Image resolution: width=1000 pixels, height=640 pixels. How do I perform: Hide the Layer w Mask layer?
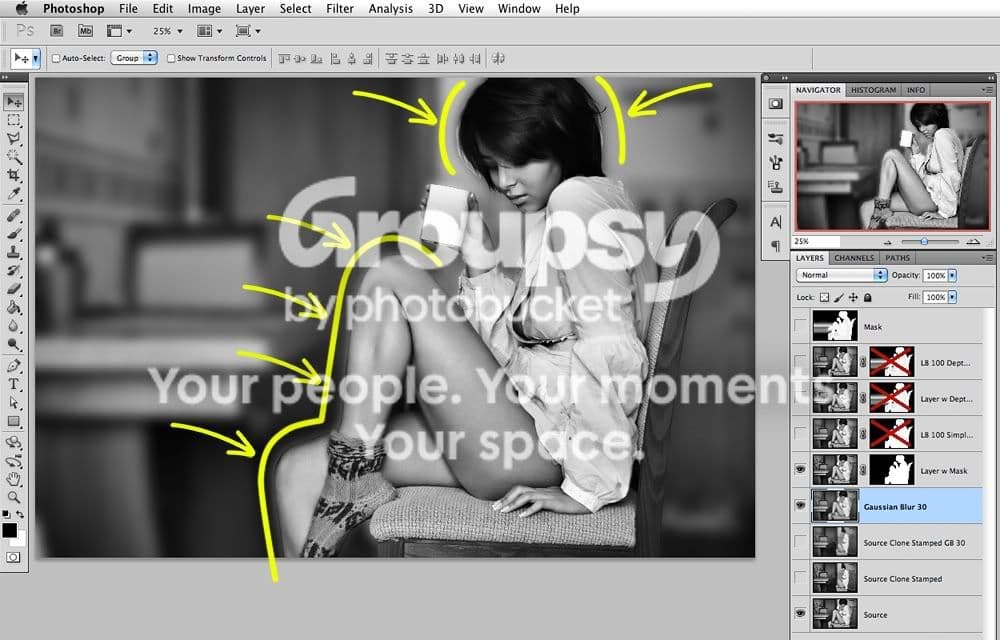(x=800, y=470)
